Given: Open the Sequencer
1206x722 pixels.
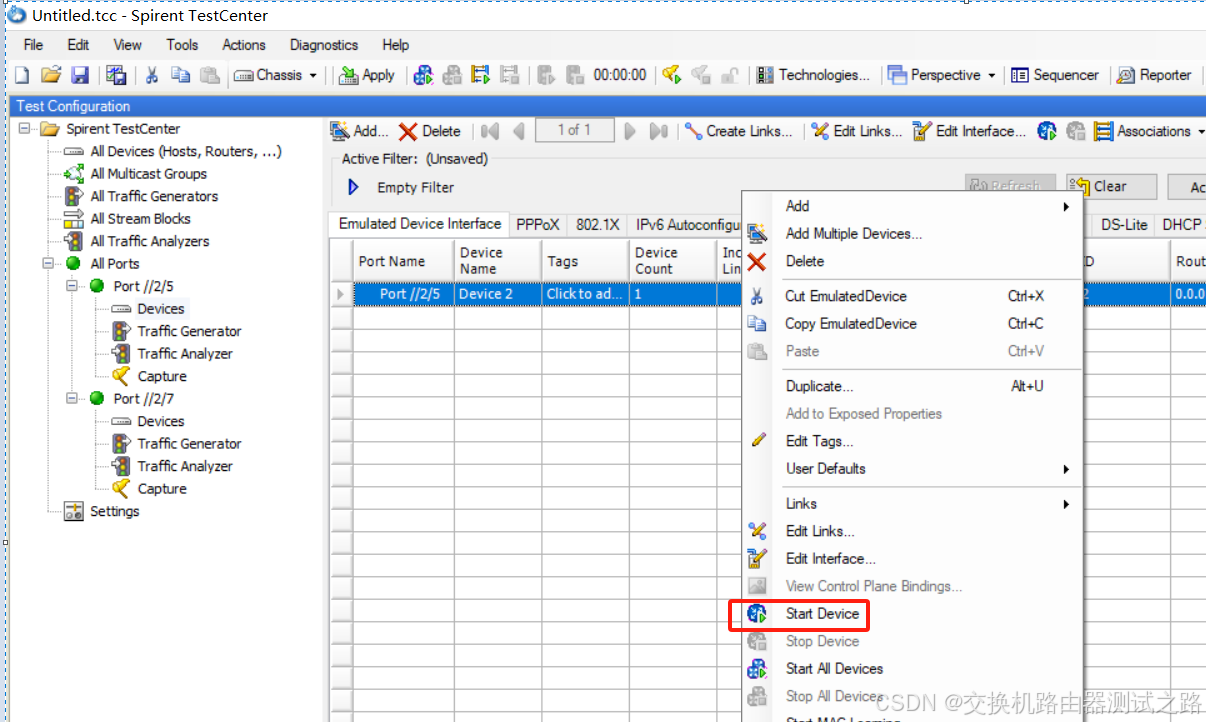Looking at the screenshot, I should tap(1054, 75).
